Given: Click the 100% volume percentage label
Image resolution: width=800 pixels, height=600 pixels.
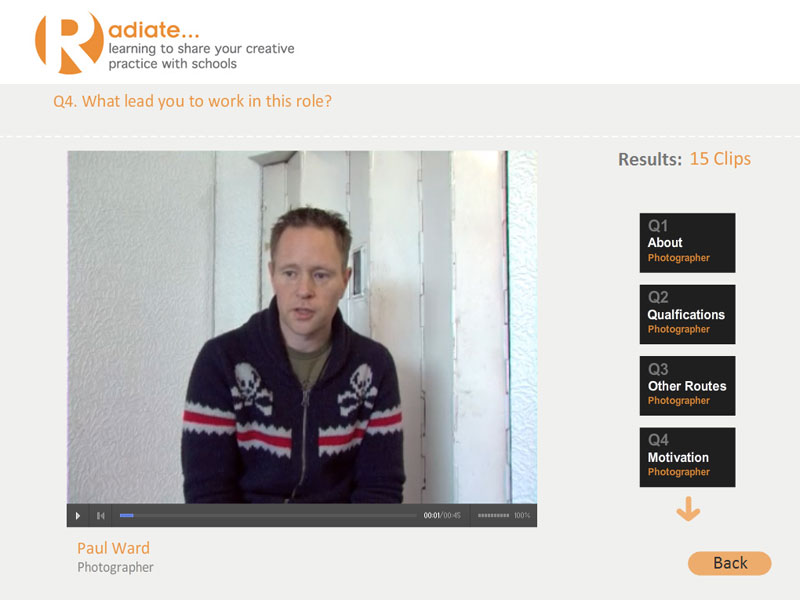Looking at the screenshot, I should tap(522, 516).
